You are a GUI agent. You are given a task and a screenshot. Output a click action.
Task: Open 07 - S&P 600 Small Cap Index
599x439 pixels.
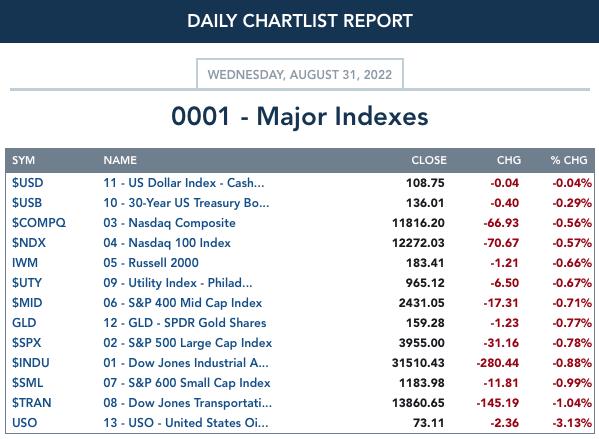coord(187,382)
